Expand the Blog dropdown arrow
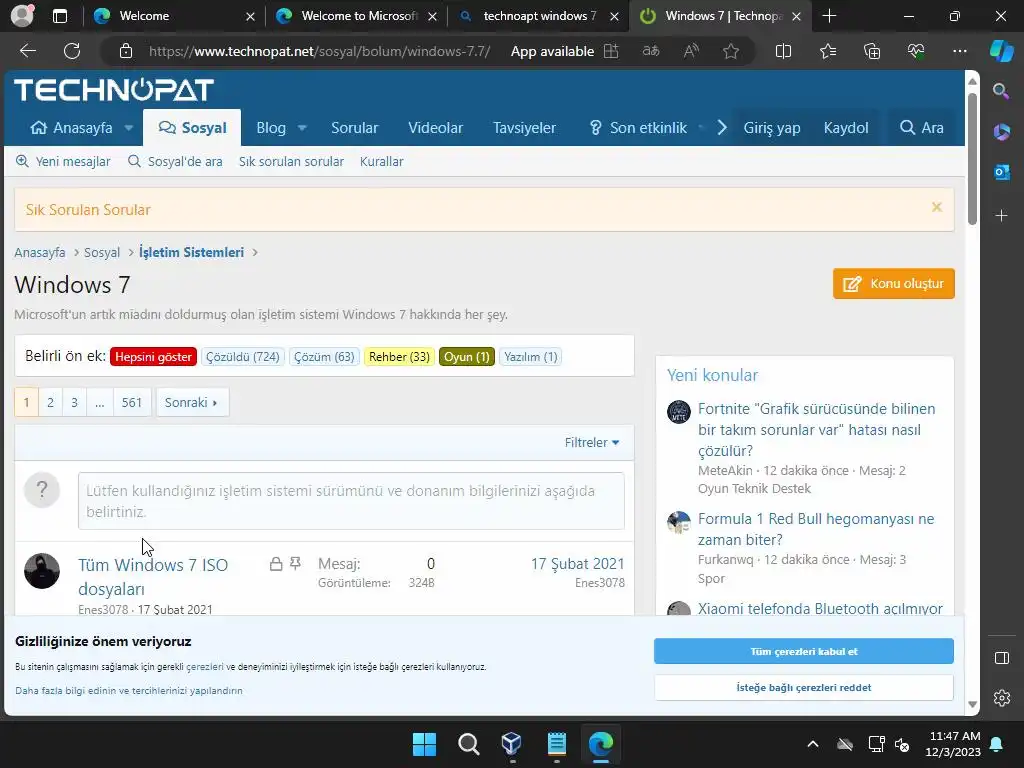Screen dimensions: 1024x768 pos(302,128)
